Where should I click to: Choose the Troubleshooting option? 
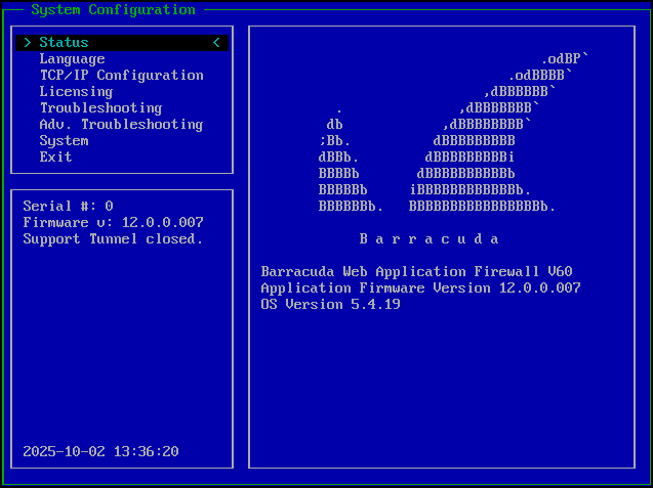click(x=100, y=108)
